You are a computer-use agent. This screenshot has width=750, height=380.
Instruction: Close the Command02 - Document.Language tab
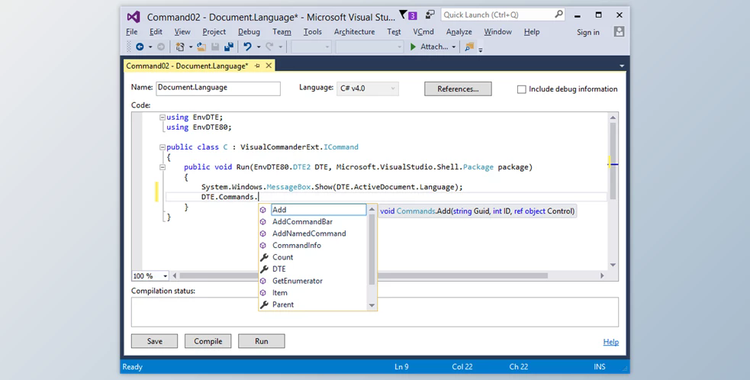pos(269,66)
